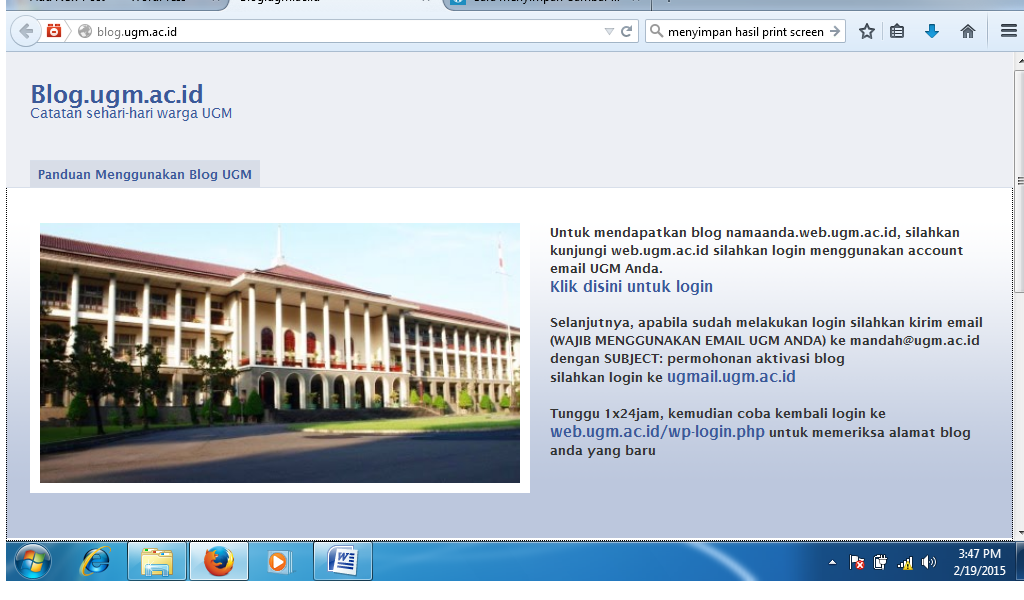
Task: Click the tagline 'Catatan sehari-hari warga UGM'
Action: 131,114
